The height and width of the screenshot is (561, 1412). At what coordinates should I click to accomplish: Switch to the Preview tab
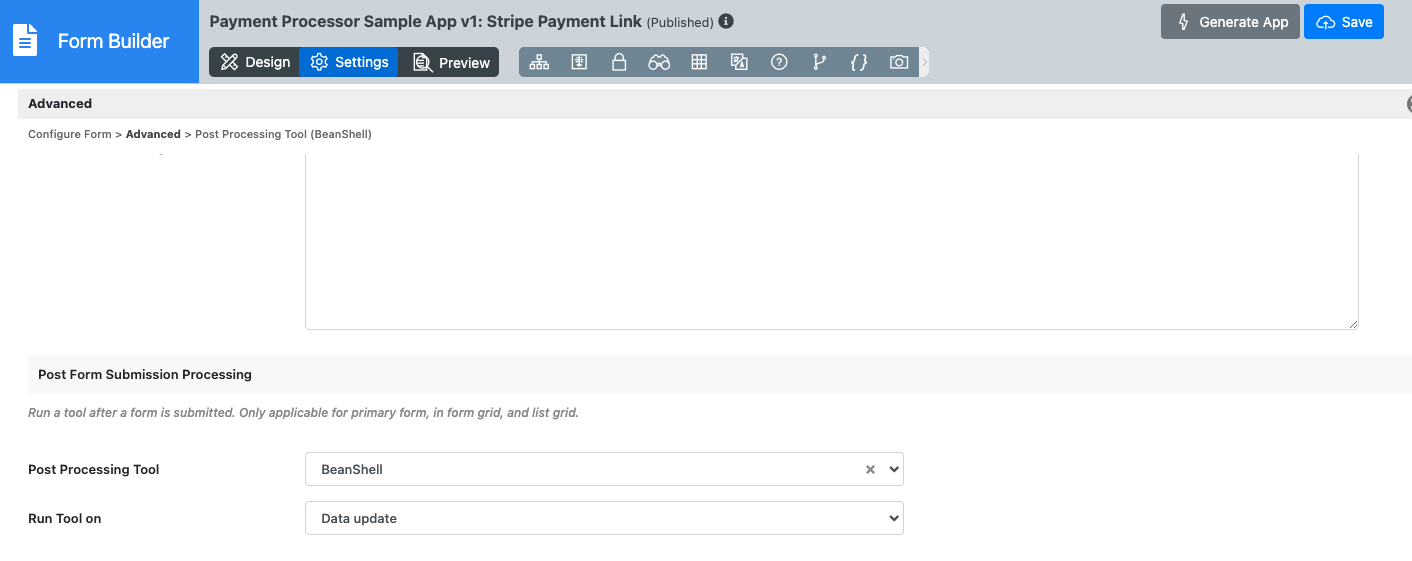[x=451, y=62]
